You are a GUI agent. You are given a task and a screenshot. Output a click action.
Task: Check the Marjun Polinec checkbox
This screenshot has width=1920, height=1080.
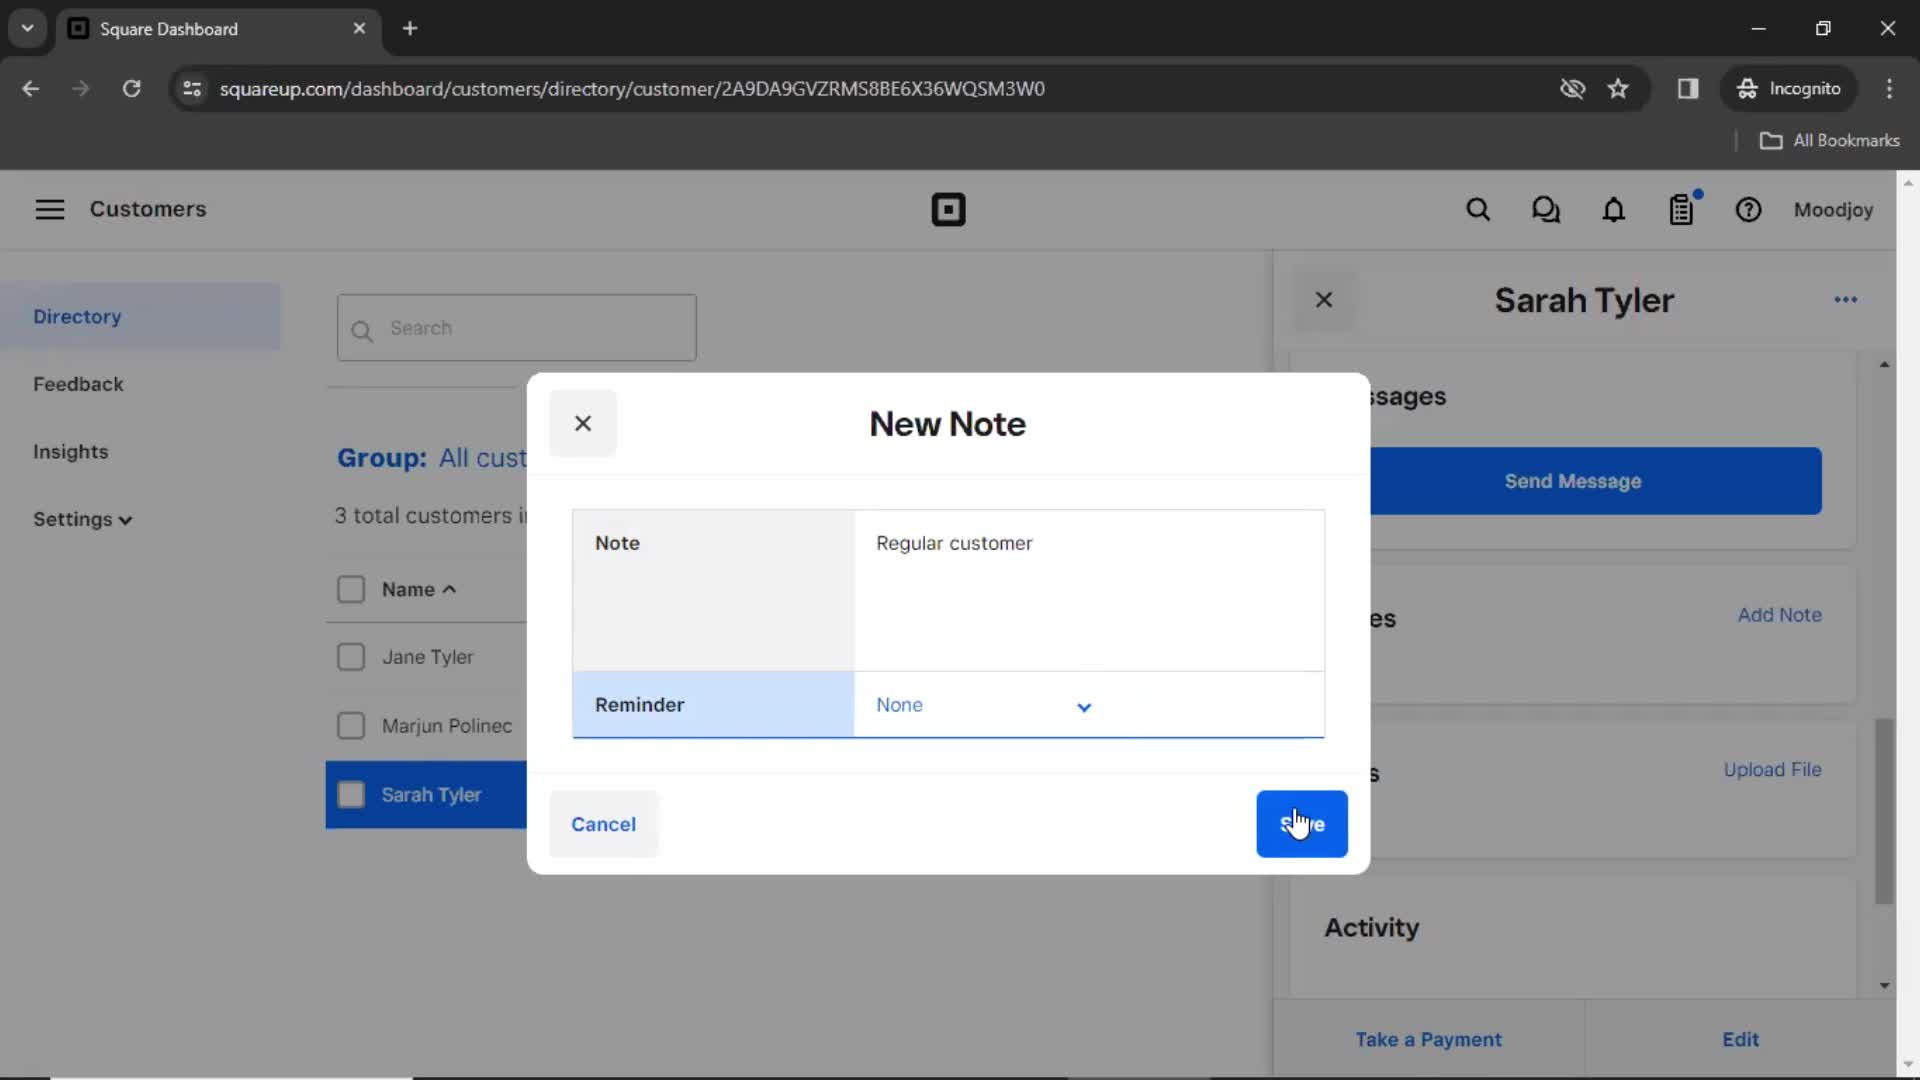coord(351,725)
